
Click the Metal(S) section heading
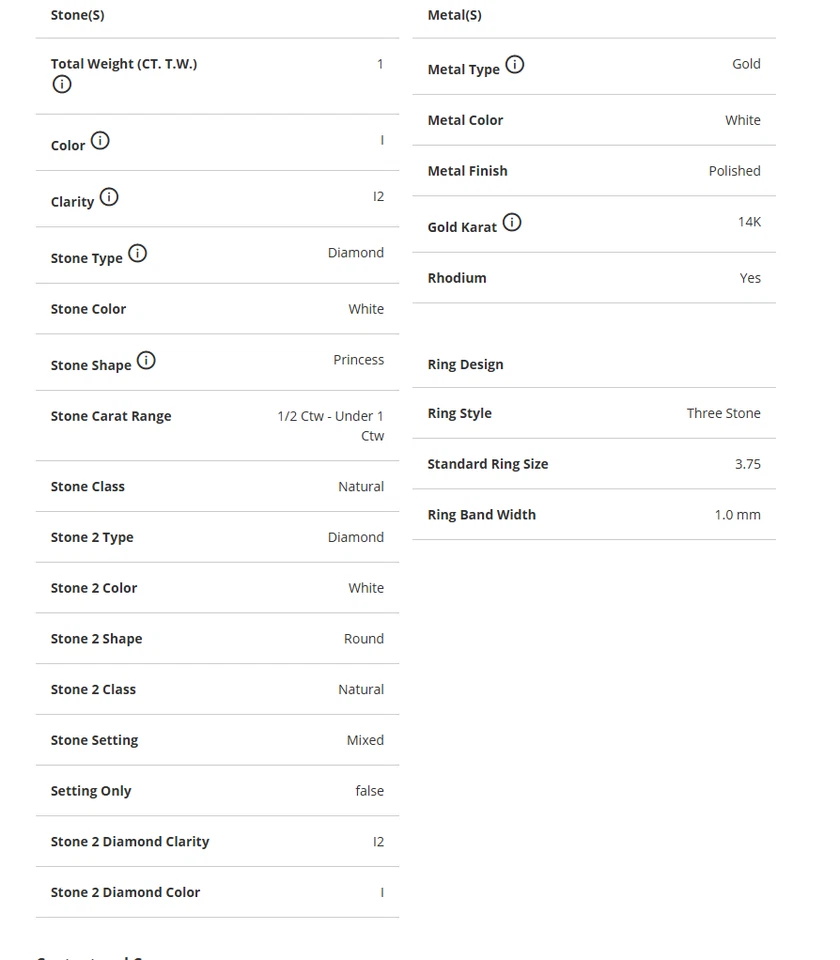click(454, 15)
